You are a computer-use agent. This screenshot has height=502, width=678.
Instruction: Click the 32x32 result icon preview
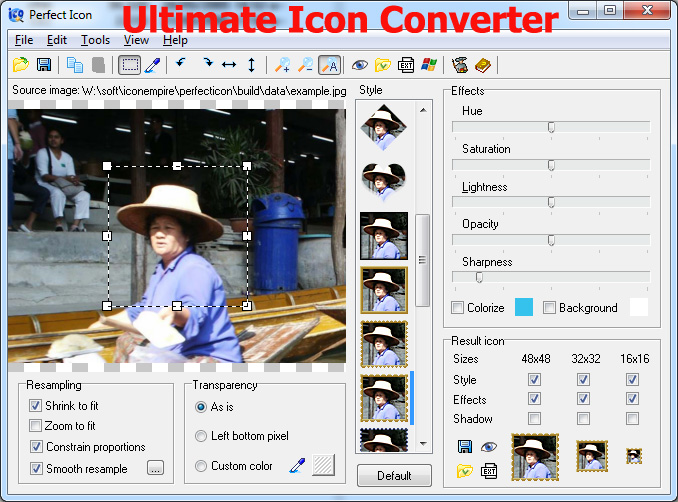592,456
